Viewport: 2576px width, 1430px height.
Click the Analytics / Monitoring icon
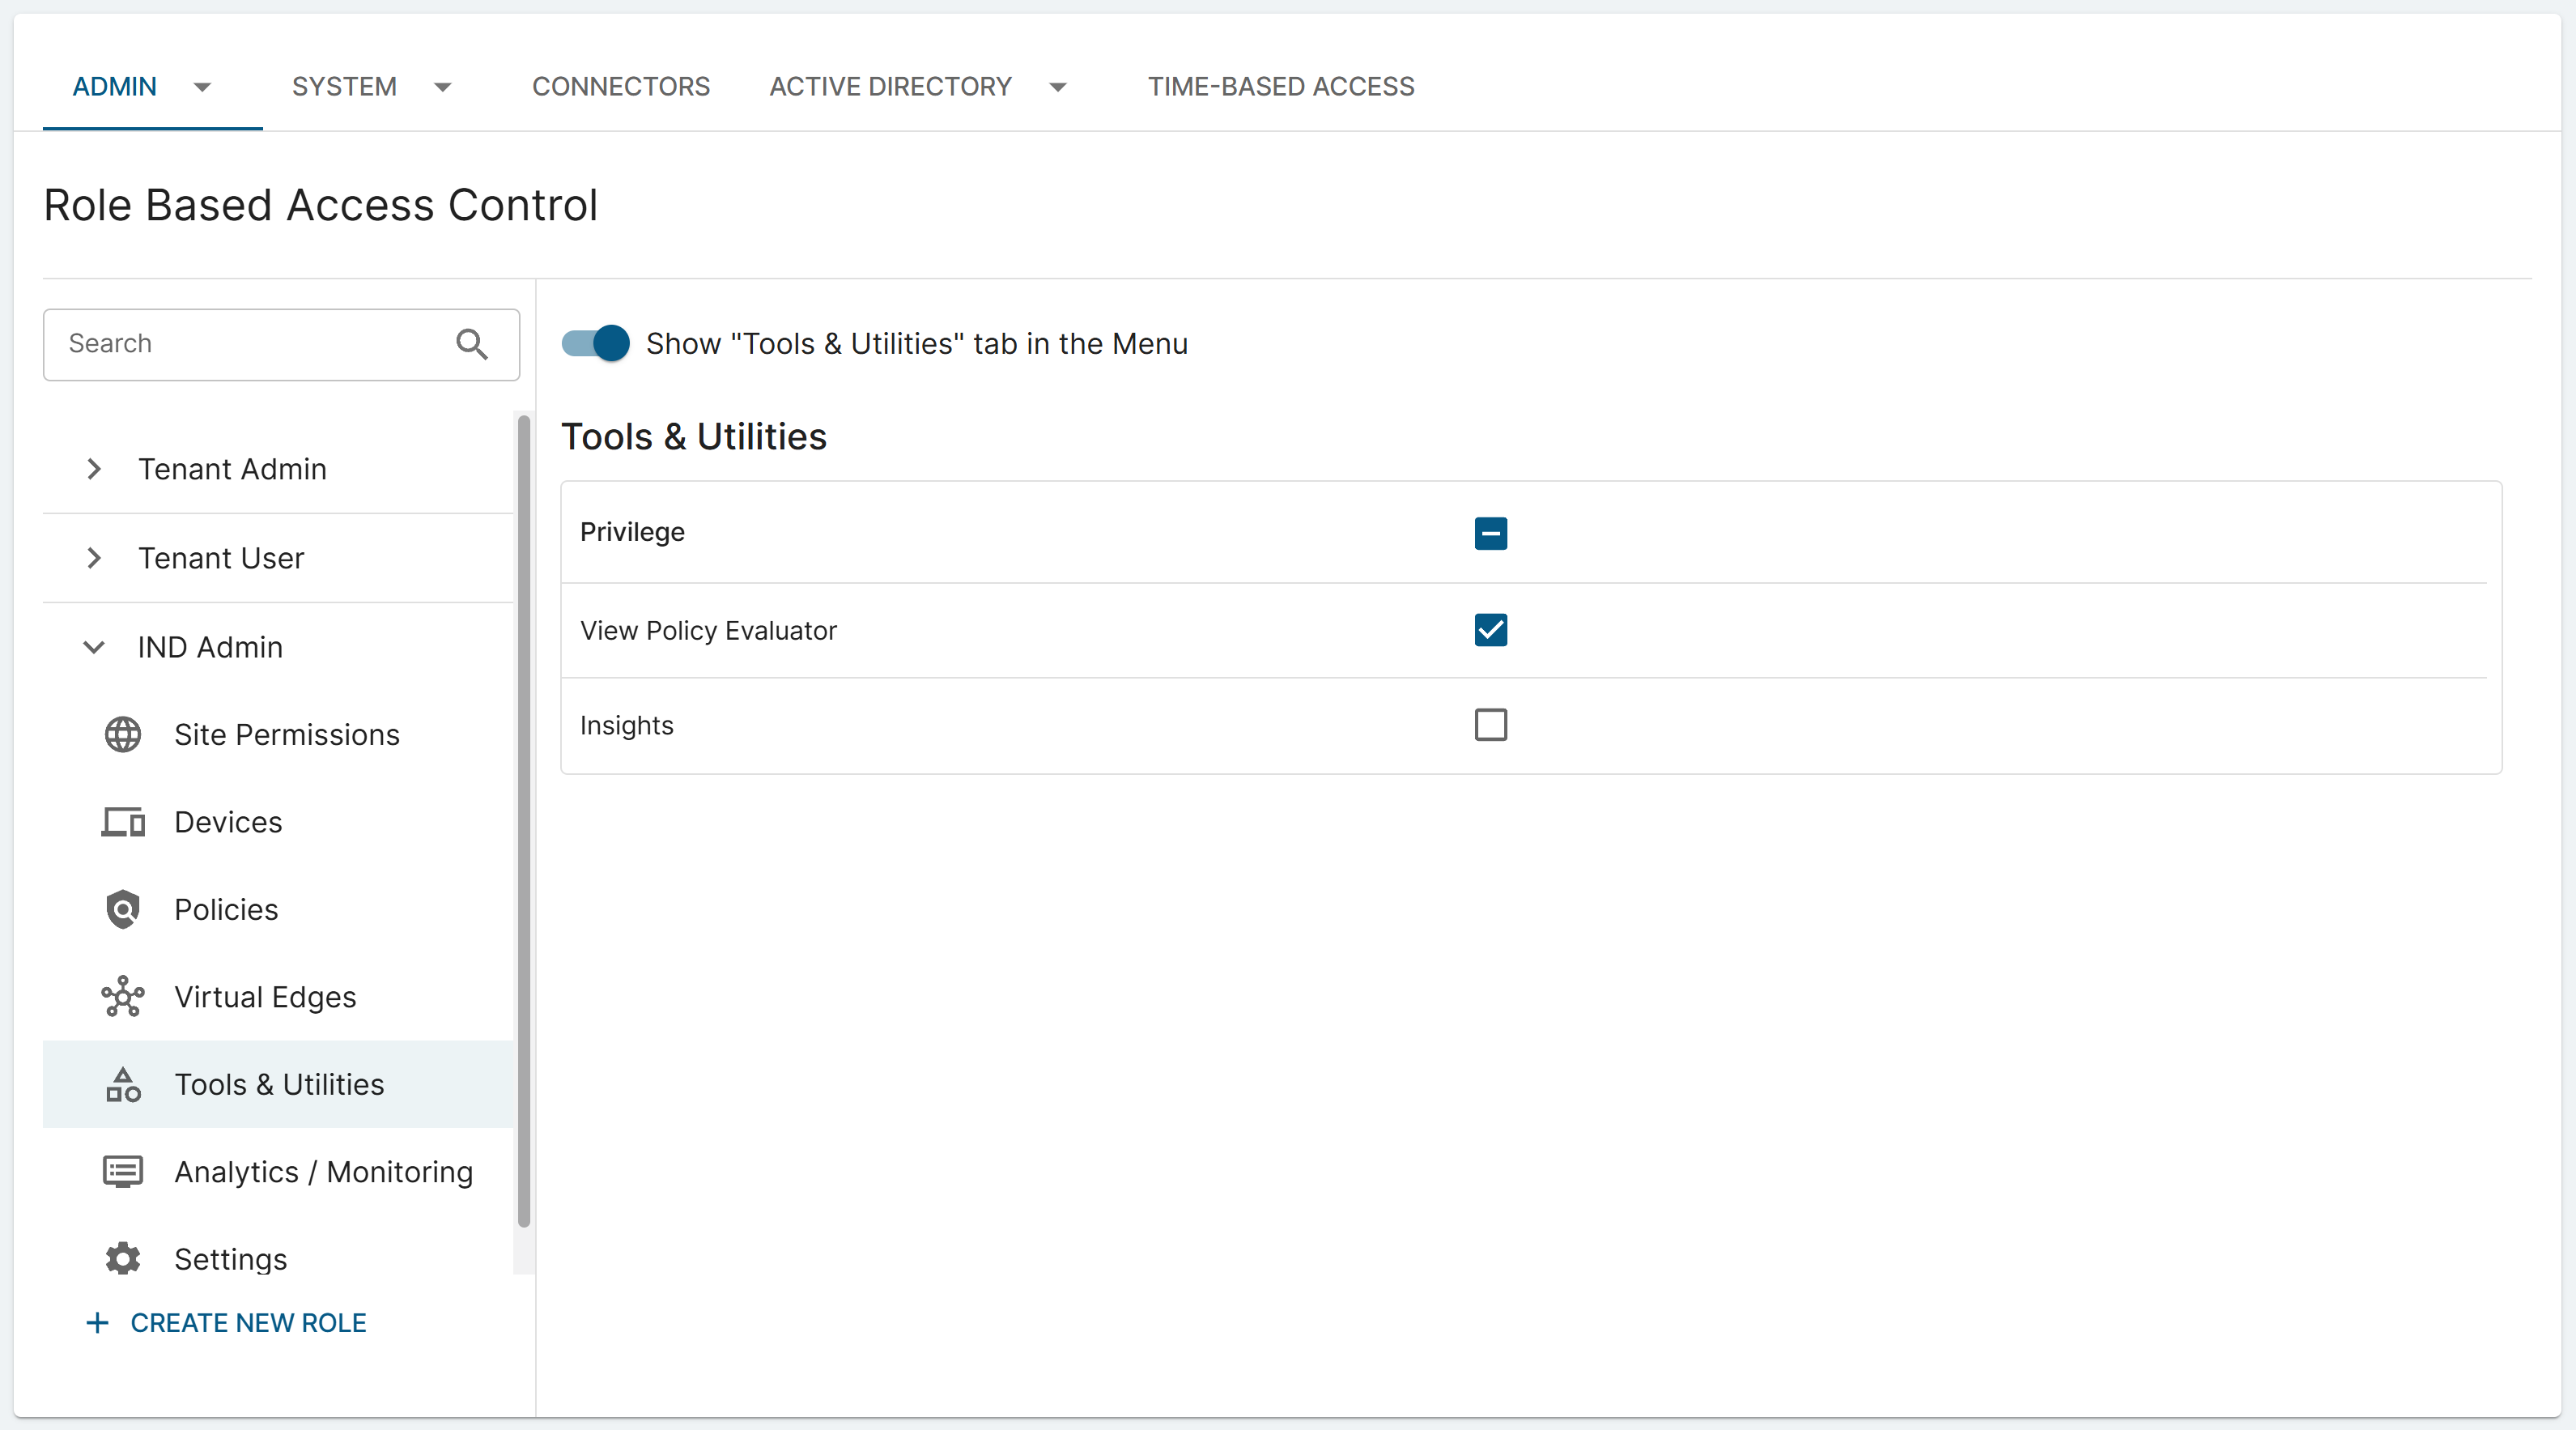click(123, 1171)
